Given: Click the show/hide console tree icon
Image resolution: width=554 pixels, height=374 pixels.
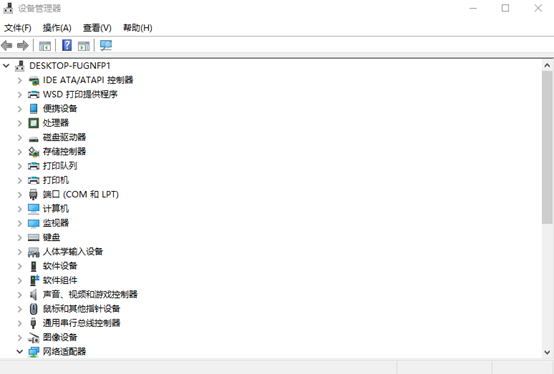Looking at the screenshot, I should 45,46.
